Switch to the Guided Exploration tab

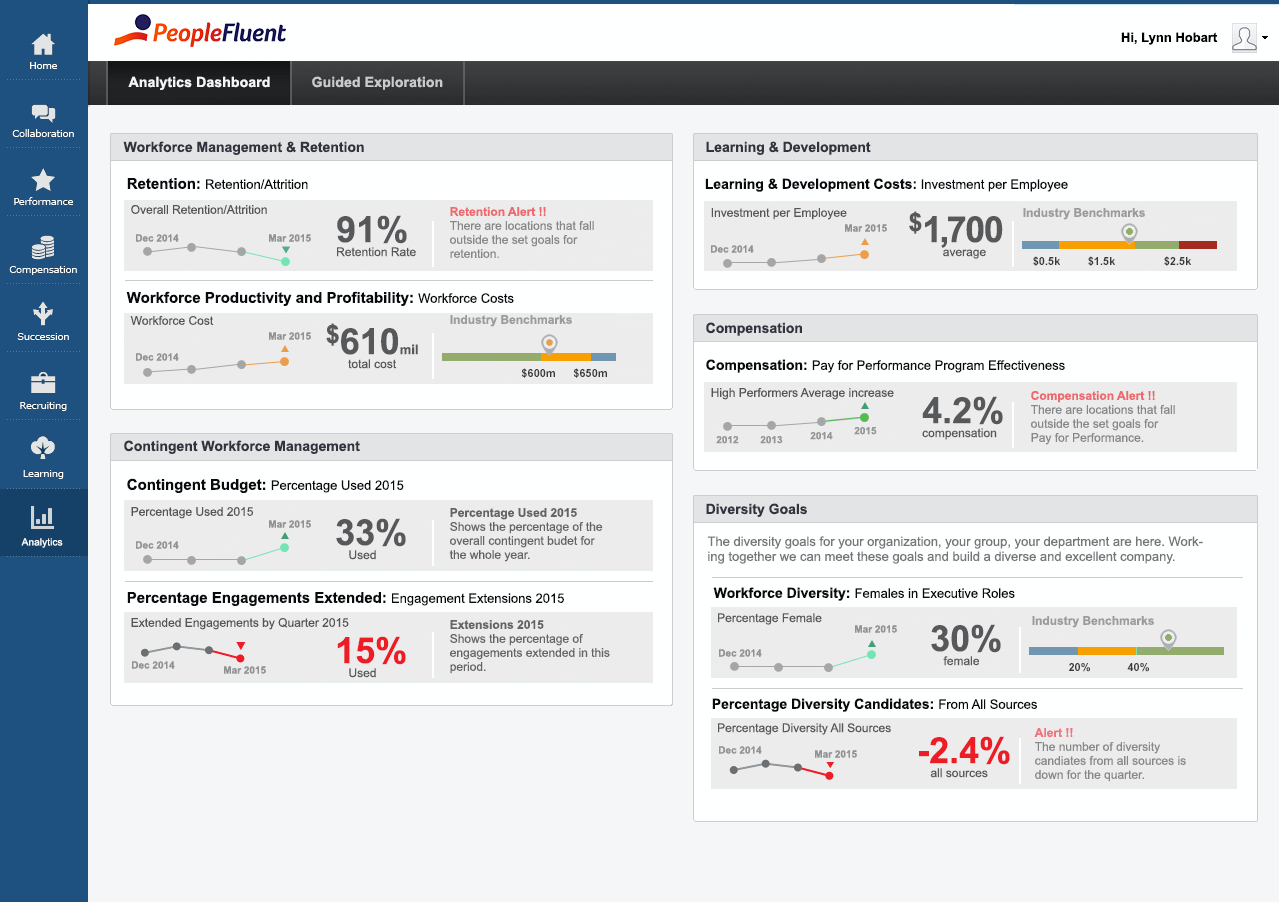[377, 82]
